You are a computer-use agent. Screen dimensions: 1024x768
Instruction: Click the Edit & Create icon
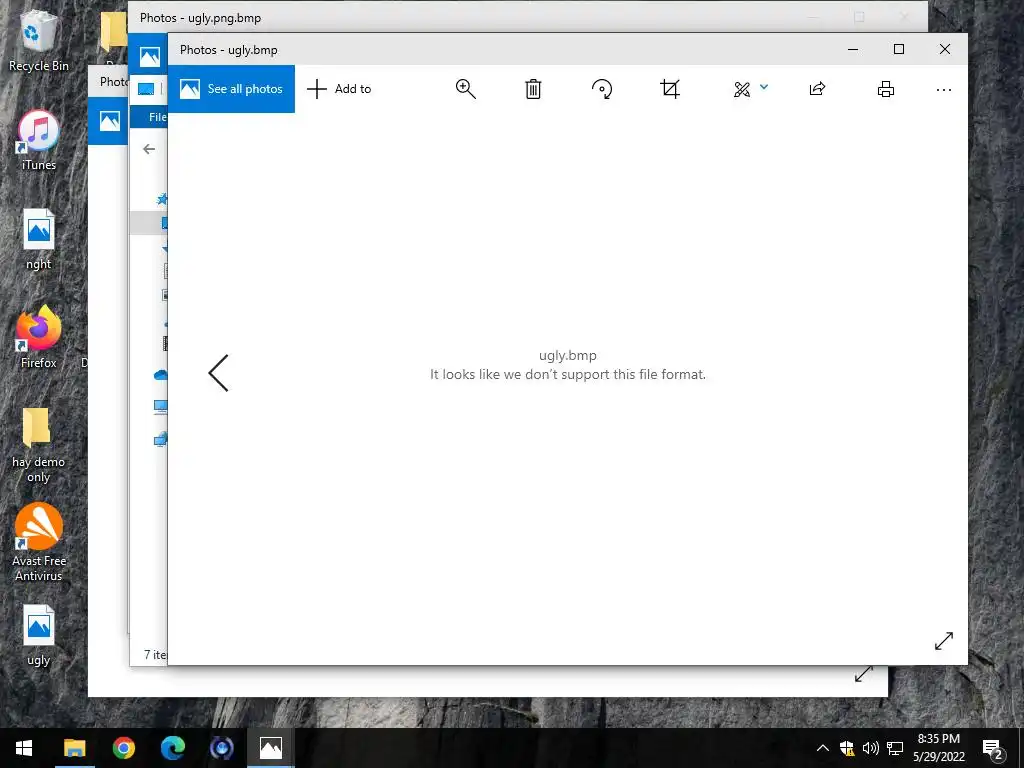pos(742,89)
